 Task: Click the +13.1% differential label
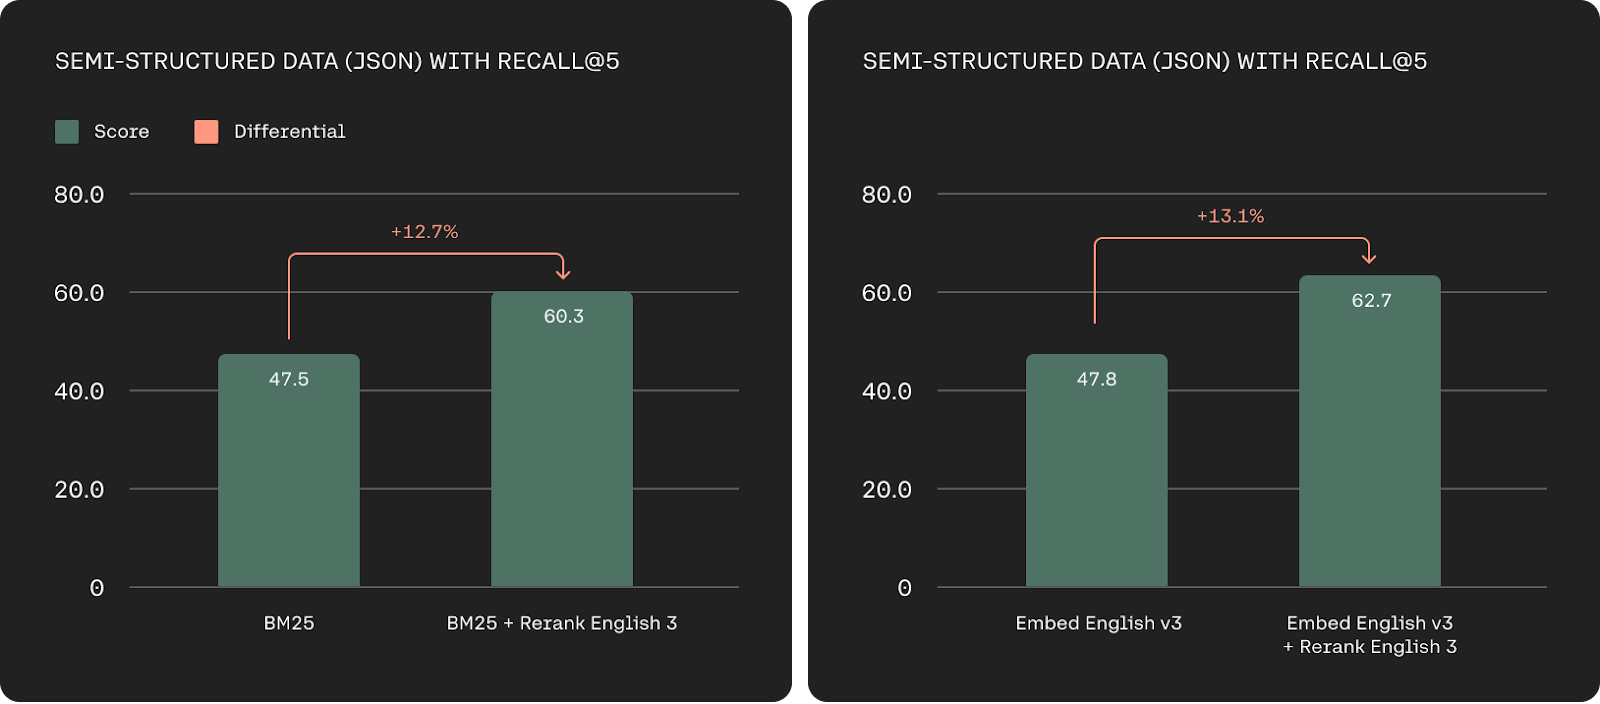pos(1230,216)
